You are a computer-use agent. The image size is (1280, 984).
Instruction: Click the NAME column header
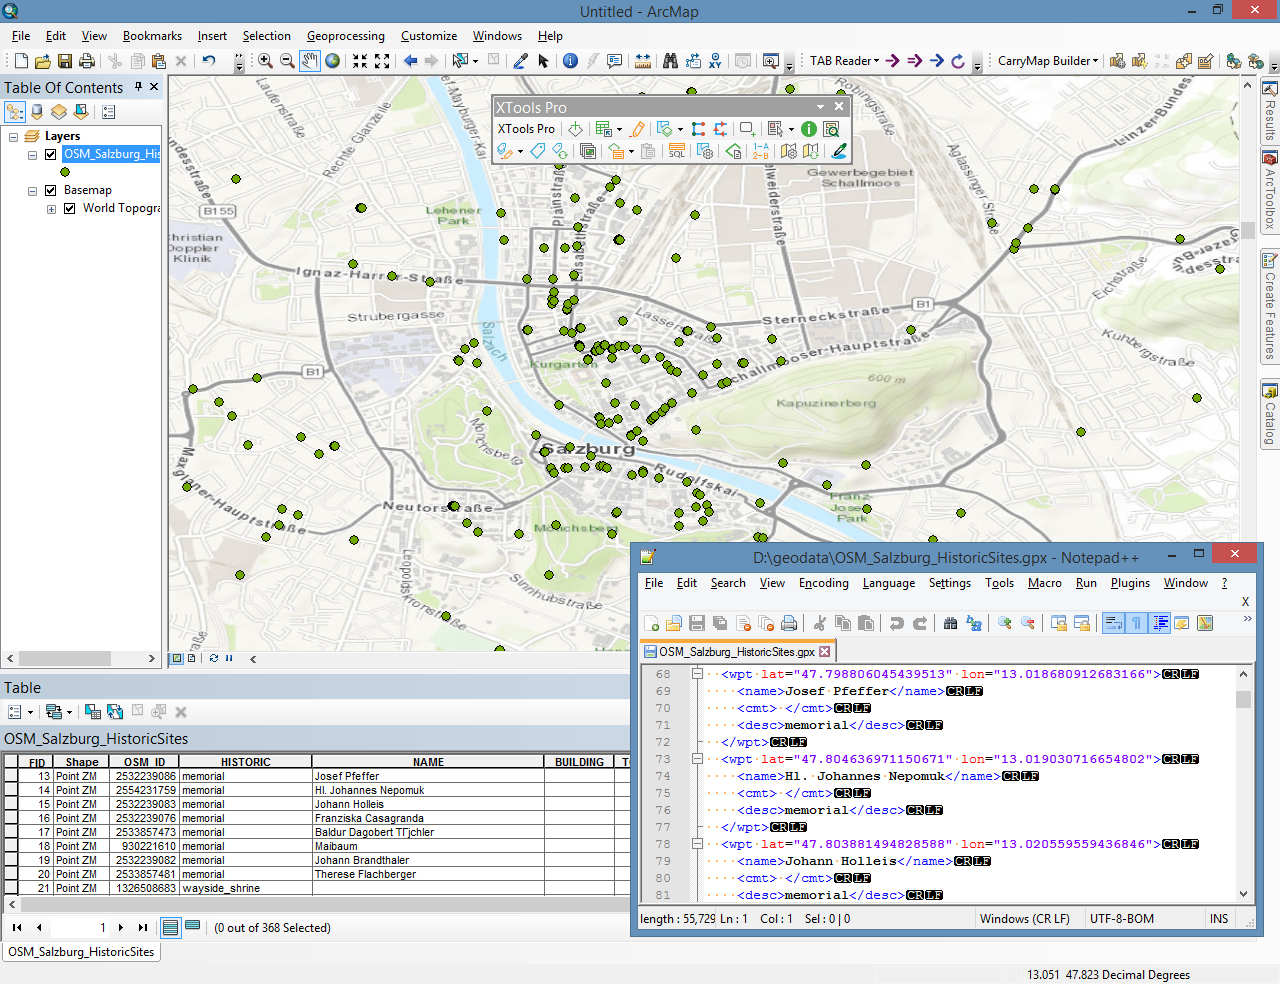pos(428,762)
